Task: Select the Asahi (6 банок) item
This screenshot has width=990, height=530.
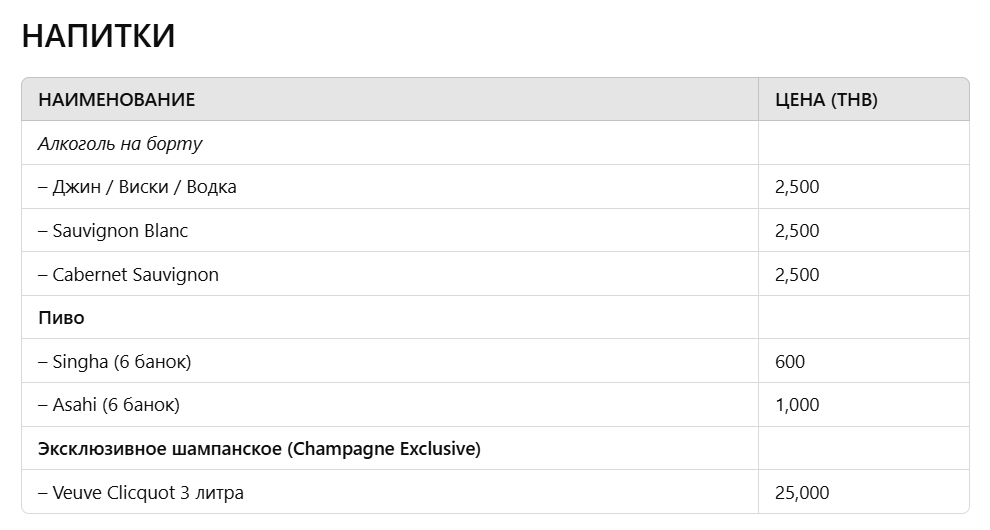Action: click(109, 405)
